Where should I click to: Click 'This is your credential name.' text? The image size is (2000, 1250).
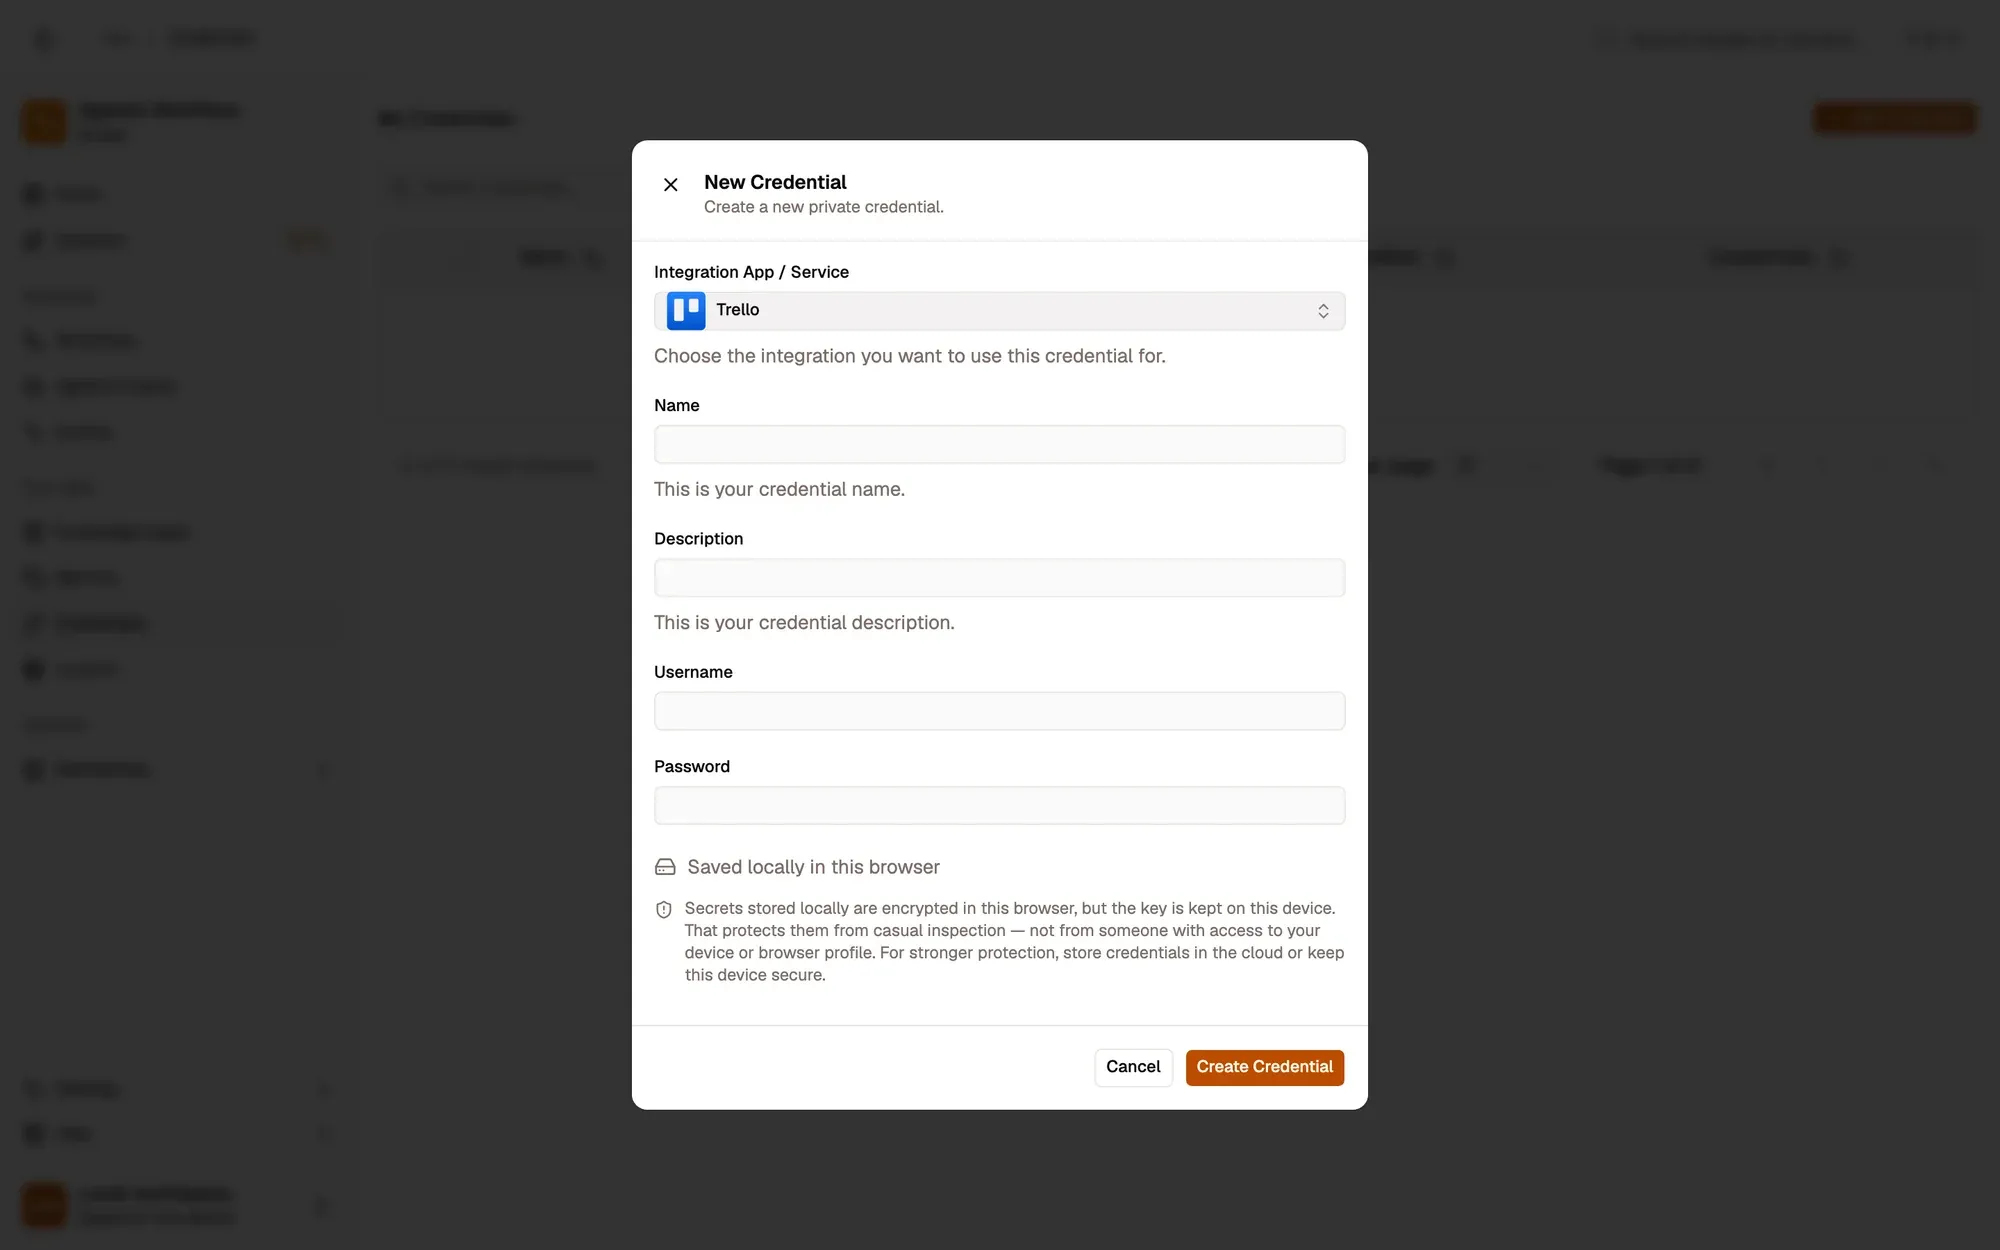click(x=779, y=489)
